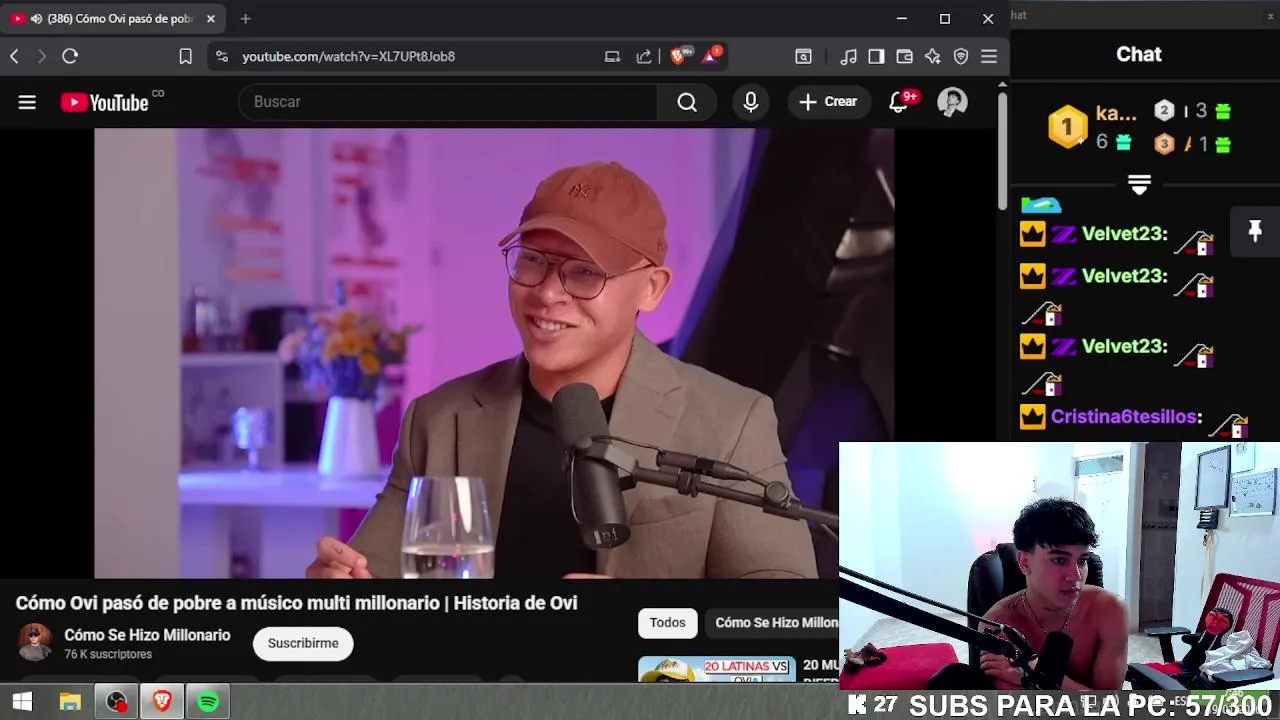
Task: Go back to the previous page
Action: point(14,56)
